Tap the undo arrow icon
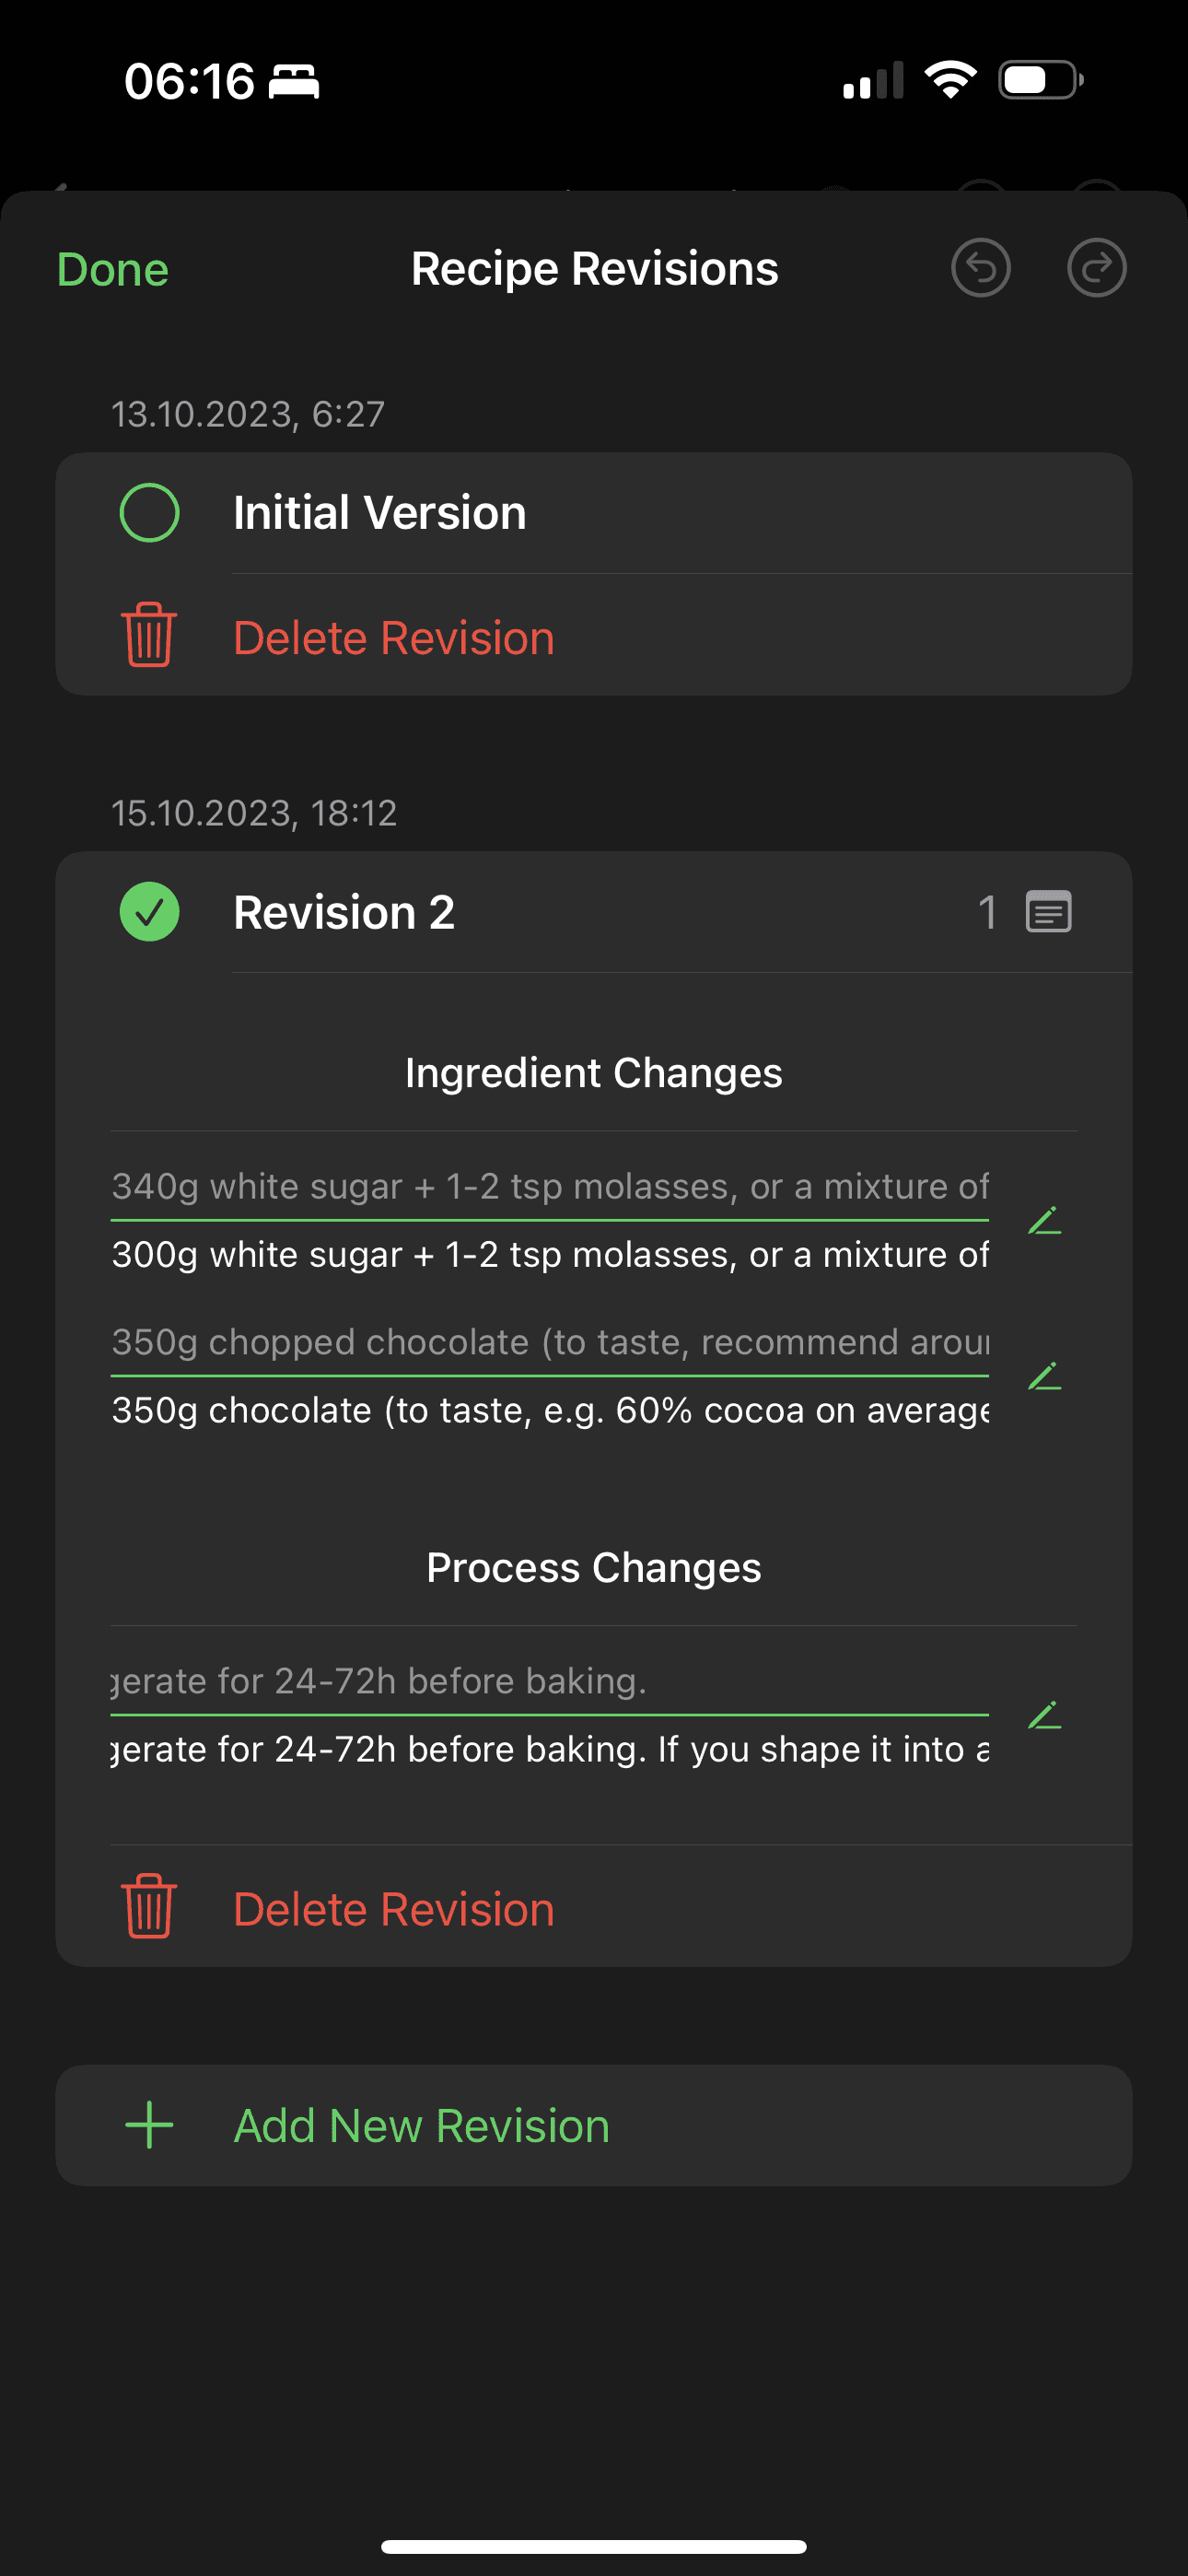Image resolution: width=1188 pixels, height=2576 pixels. 982,267
